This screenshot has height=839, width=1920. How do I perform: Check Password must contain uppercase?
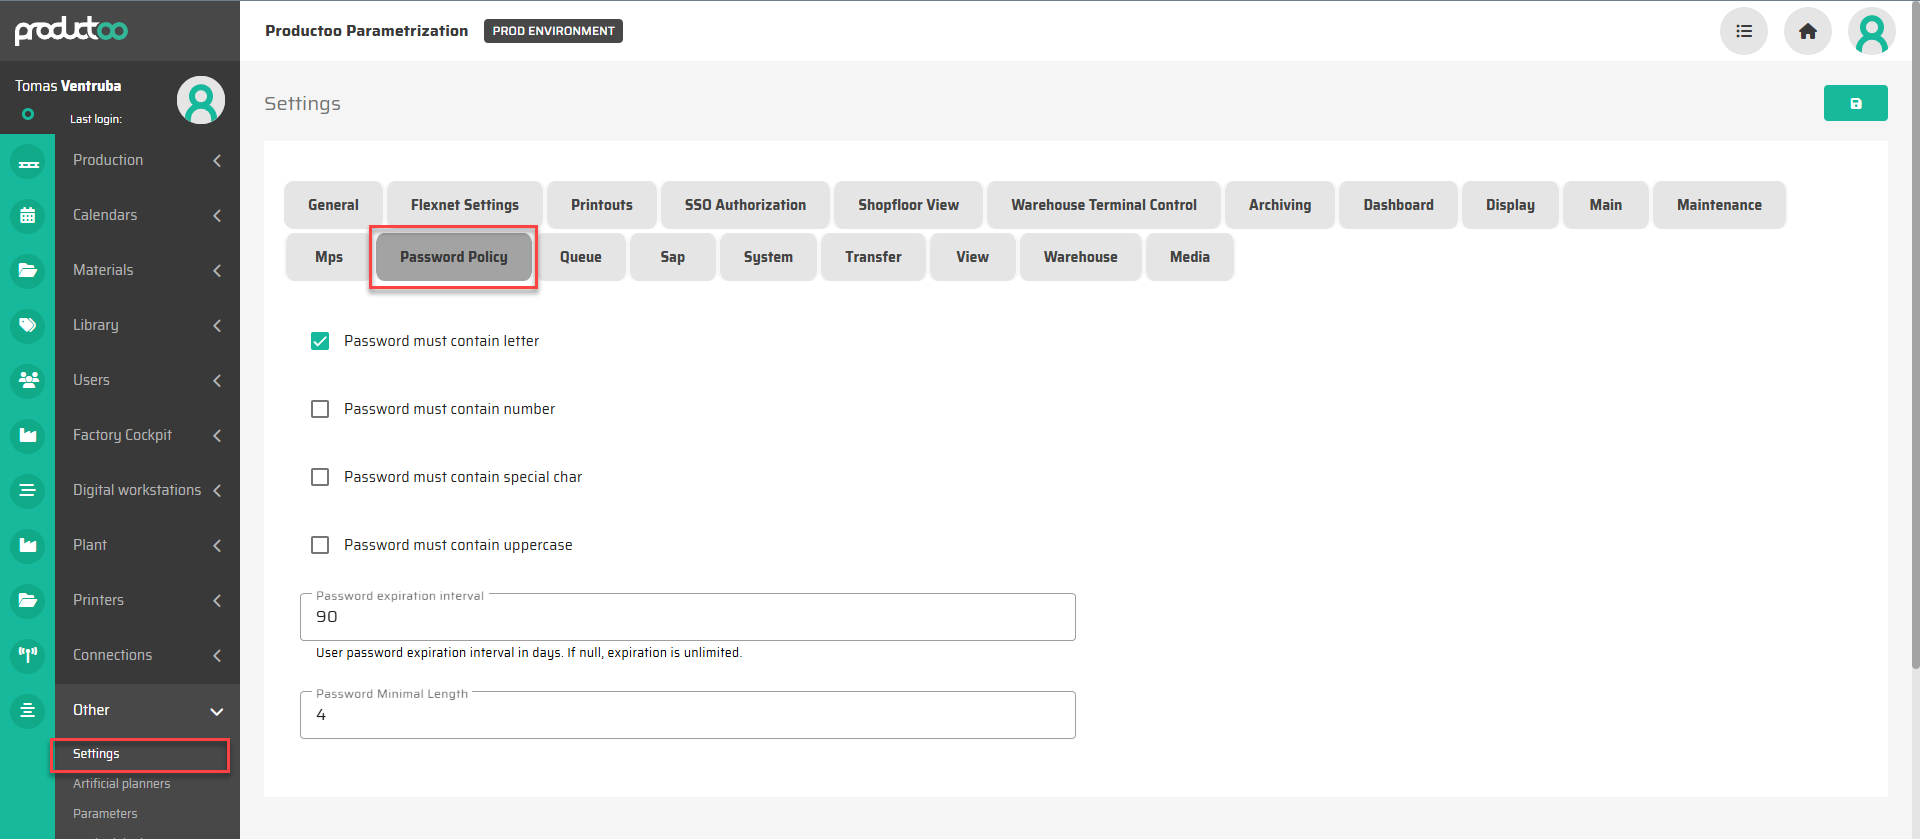pos(320,545)
